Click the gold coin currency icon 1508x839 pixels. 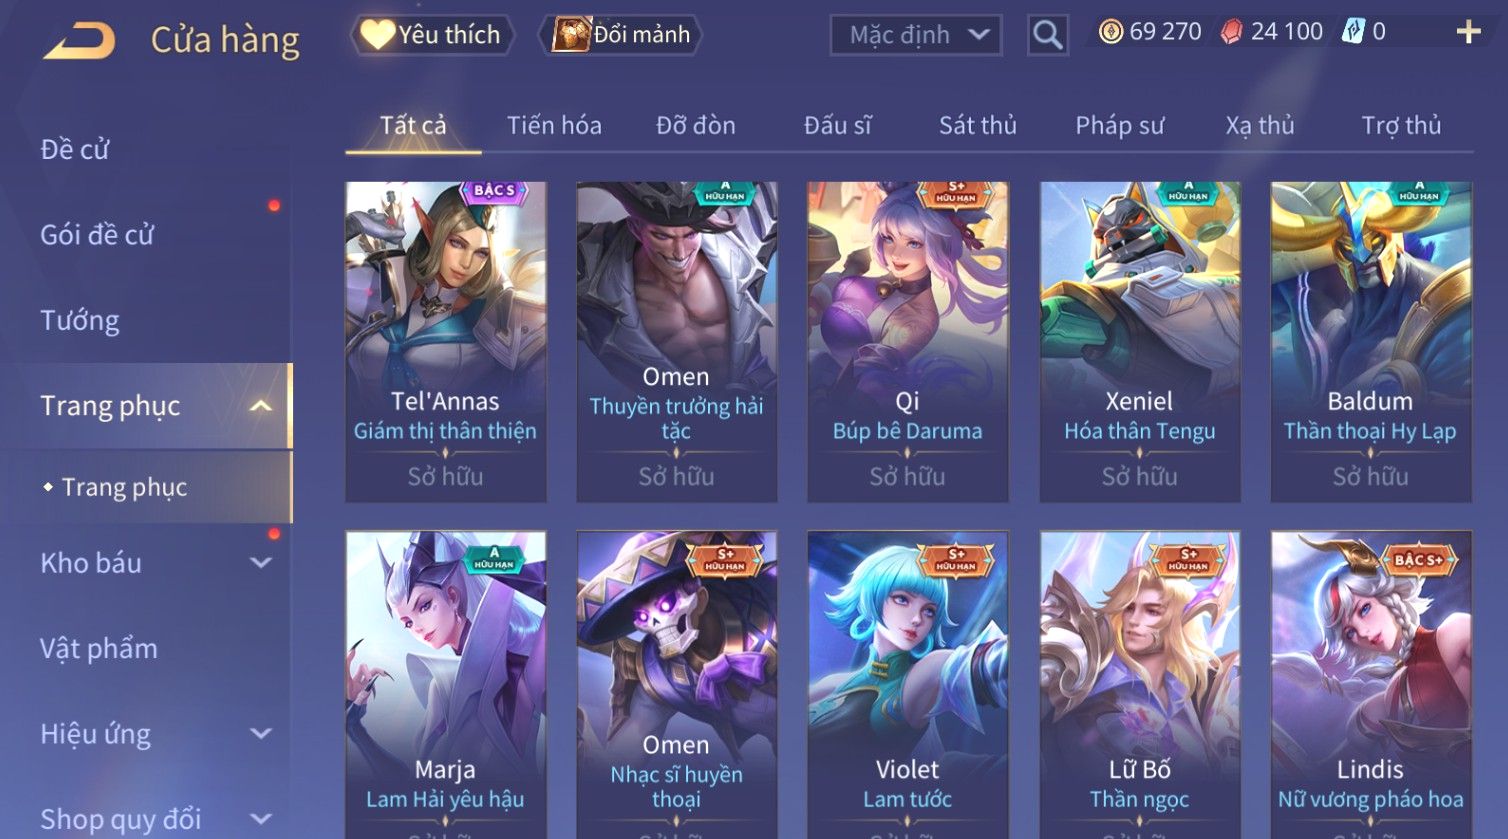[1110, 32]
